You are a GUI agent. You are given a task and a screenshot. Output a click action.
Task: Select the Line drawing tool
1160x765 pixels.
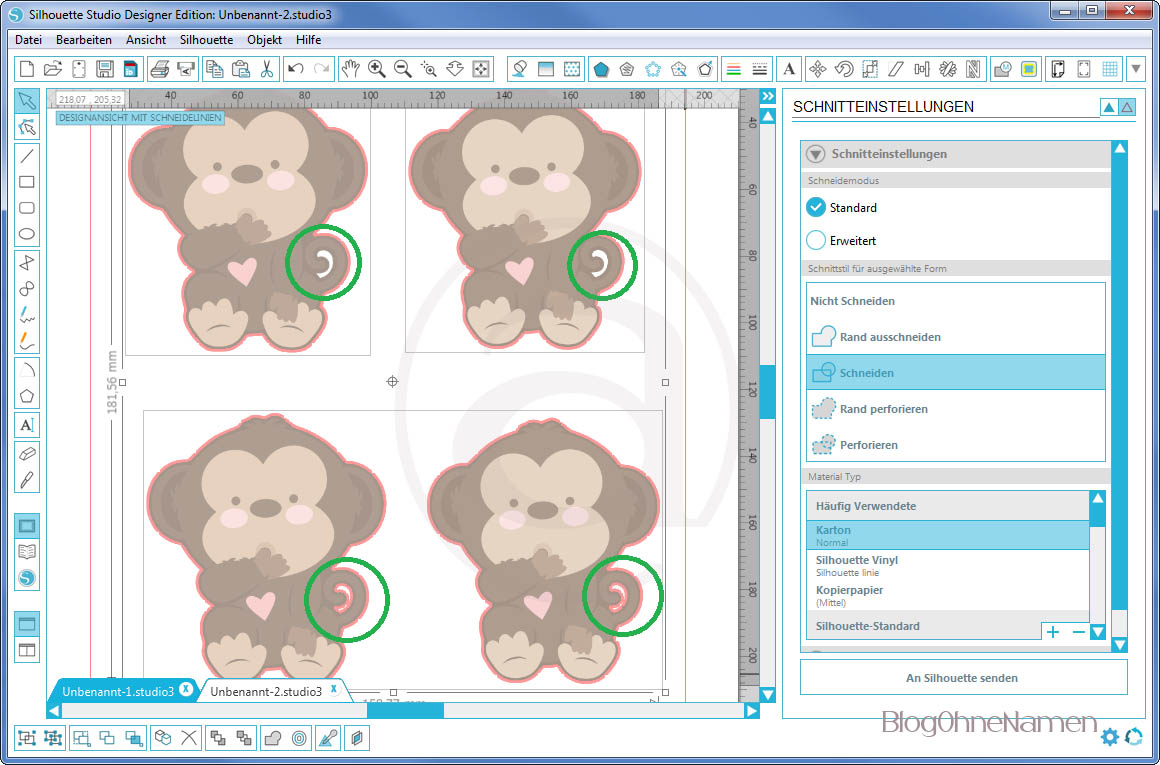point(27,155)
